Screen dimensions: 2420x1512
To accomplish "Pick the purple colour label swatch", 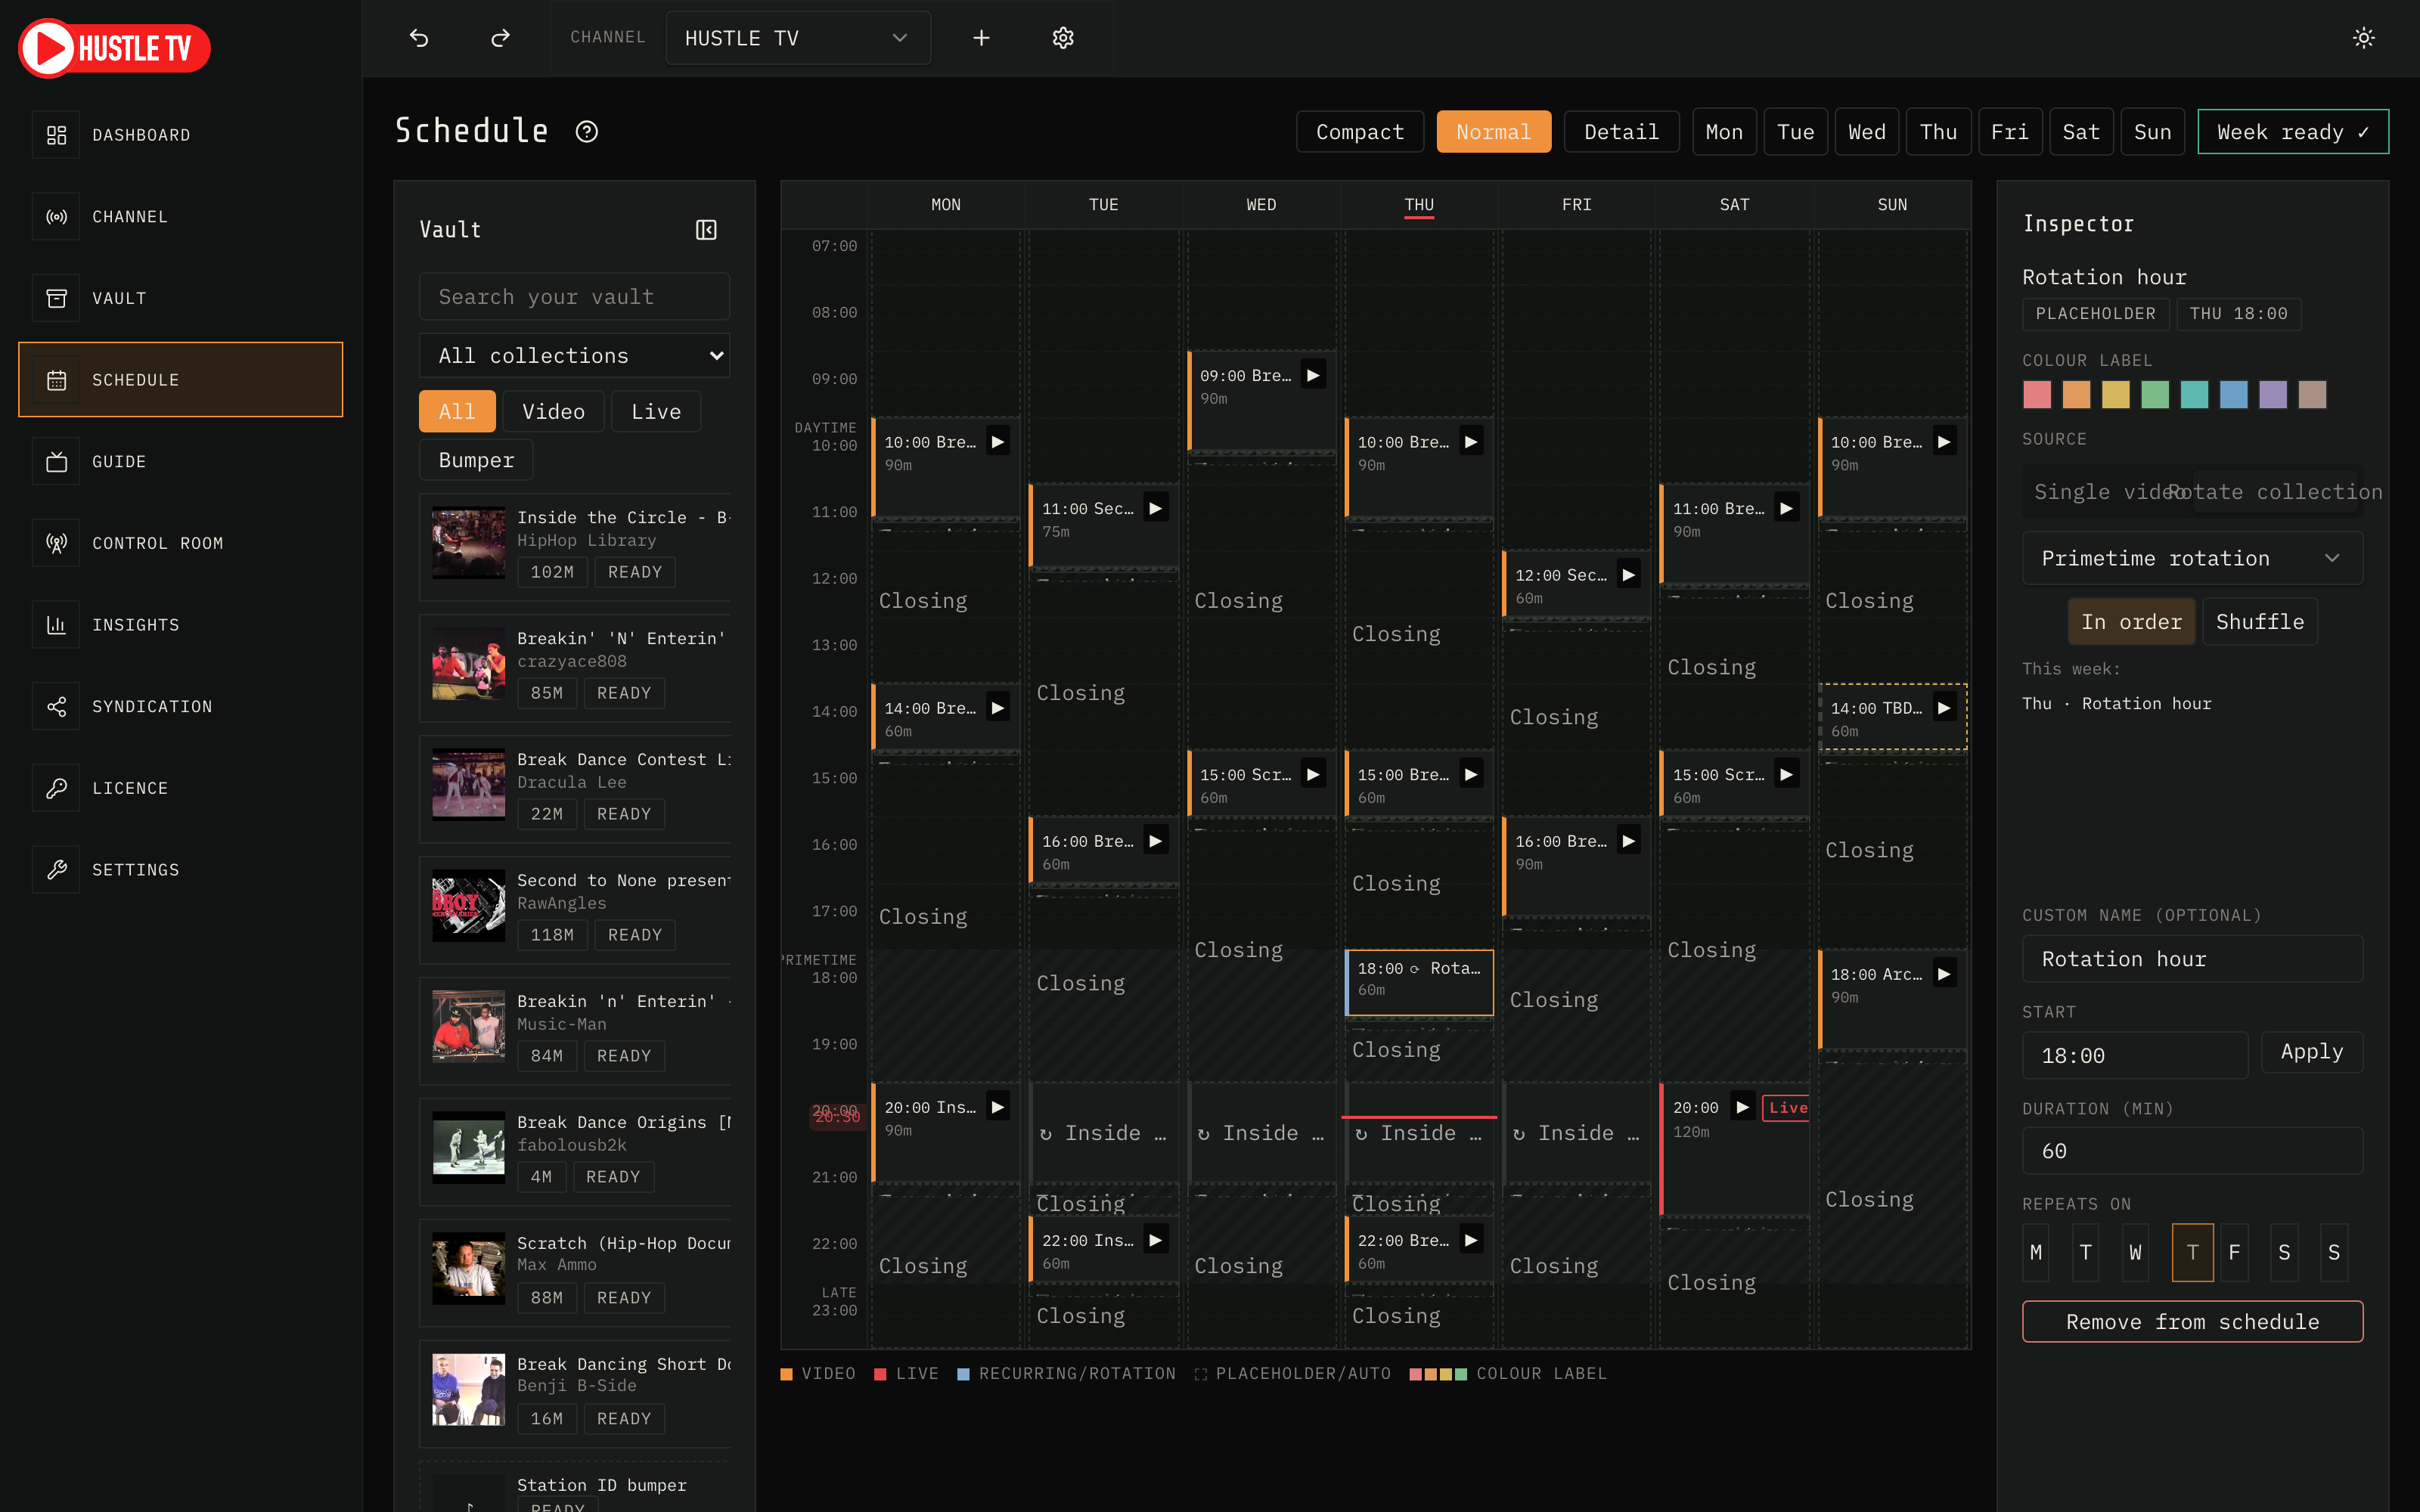I will click(2273, 394).
